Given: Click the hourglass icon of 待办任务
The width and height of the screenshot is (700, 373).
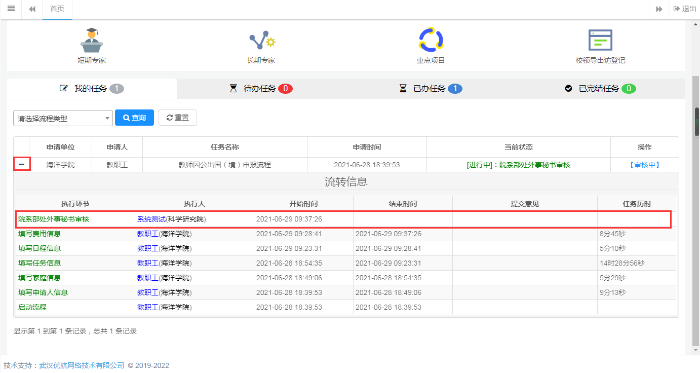Looking at the screenshot, I should point(233,88).
